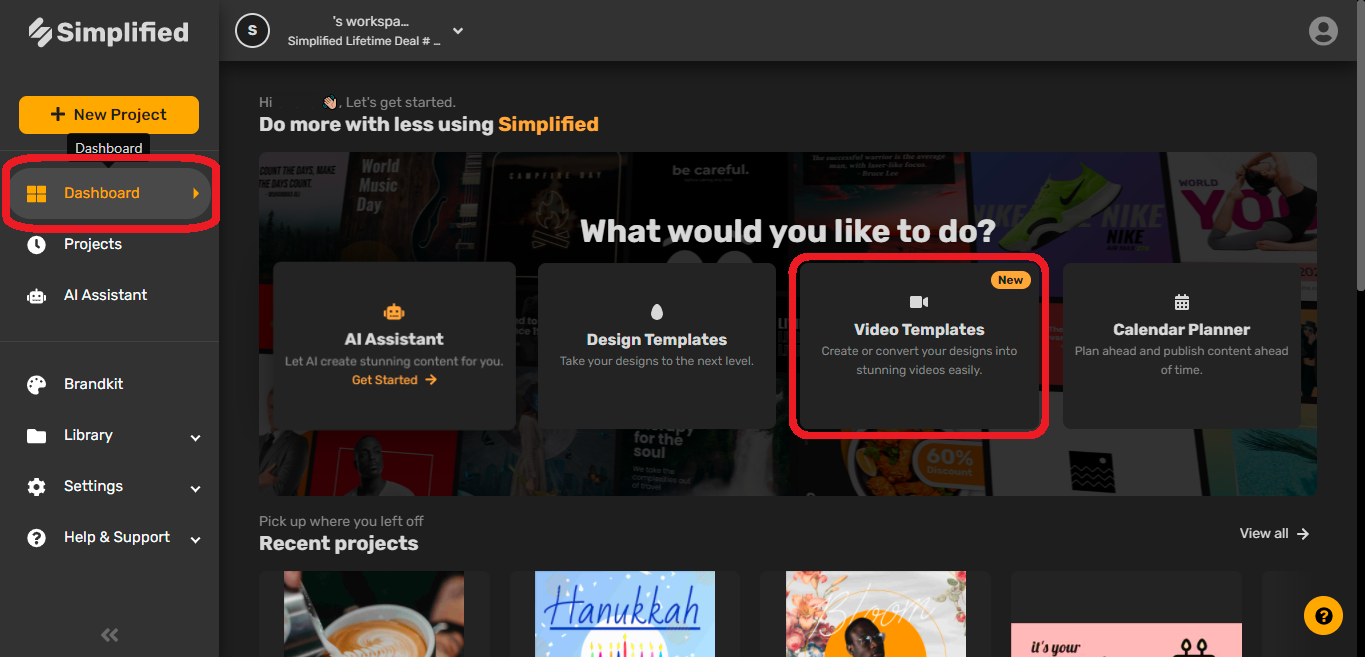Expand the Settings chevron
Viewport: 1365px width, 657px height.
point(196,488)
